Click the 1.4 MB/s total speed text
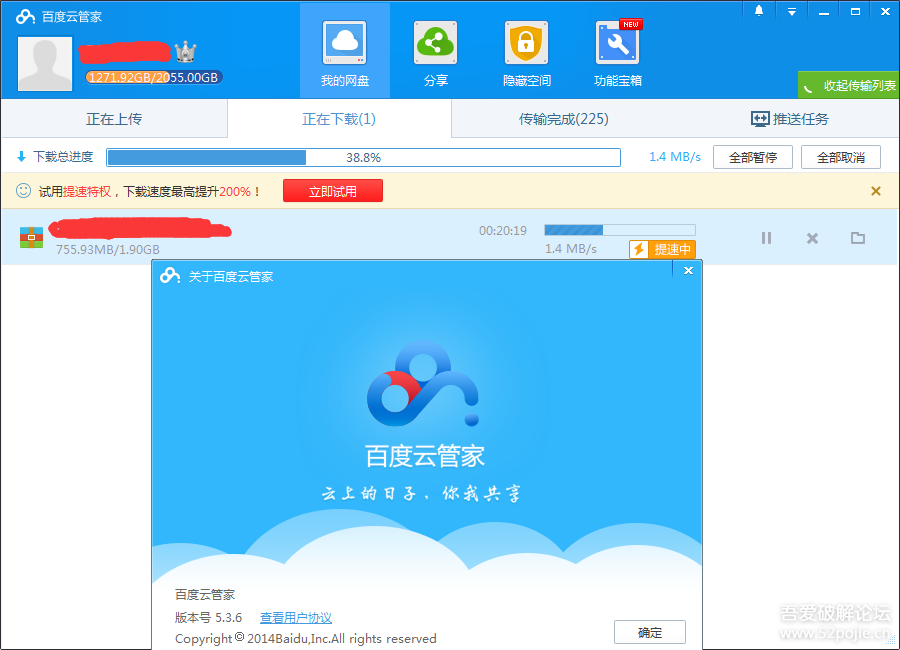Screen dimensions: 900x650 pos(675,157)
